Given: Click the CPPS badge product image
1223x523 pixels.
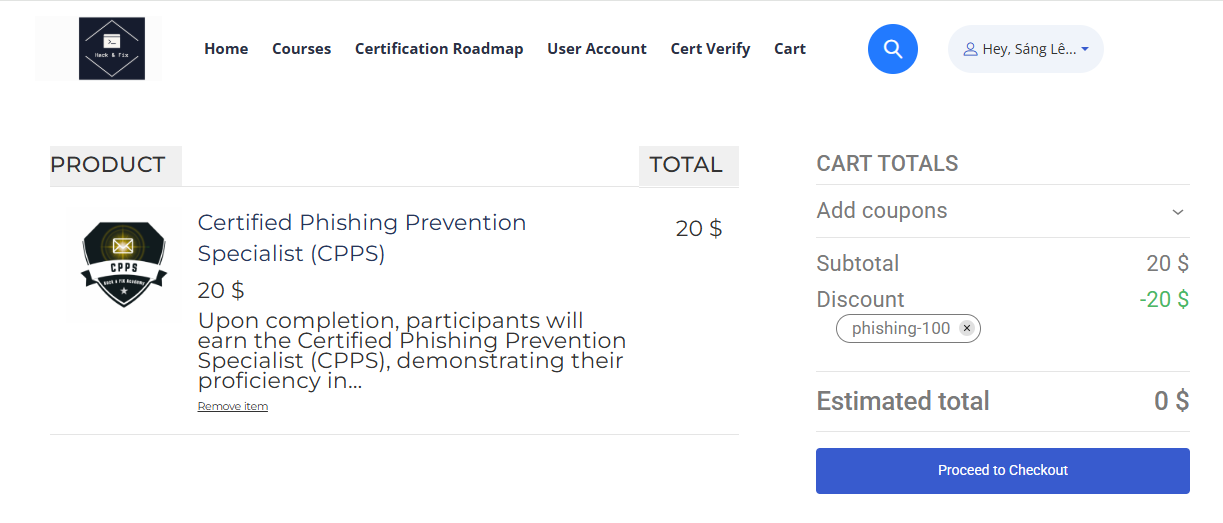Looking at the screenshot, I should point(123,265).
